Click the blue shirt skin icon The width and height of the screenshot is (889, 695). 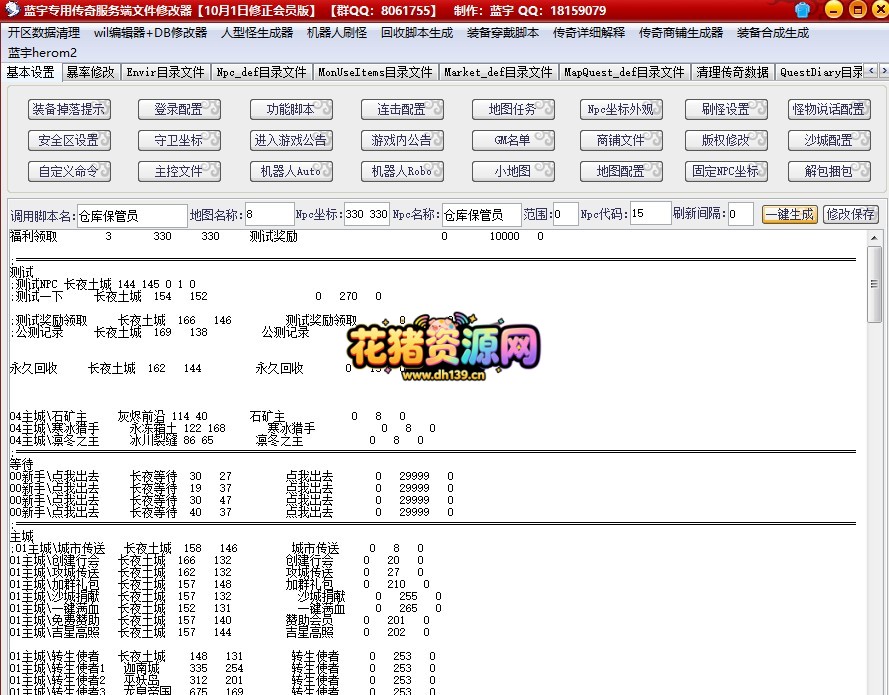pos(802,10)
